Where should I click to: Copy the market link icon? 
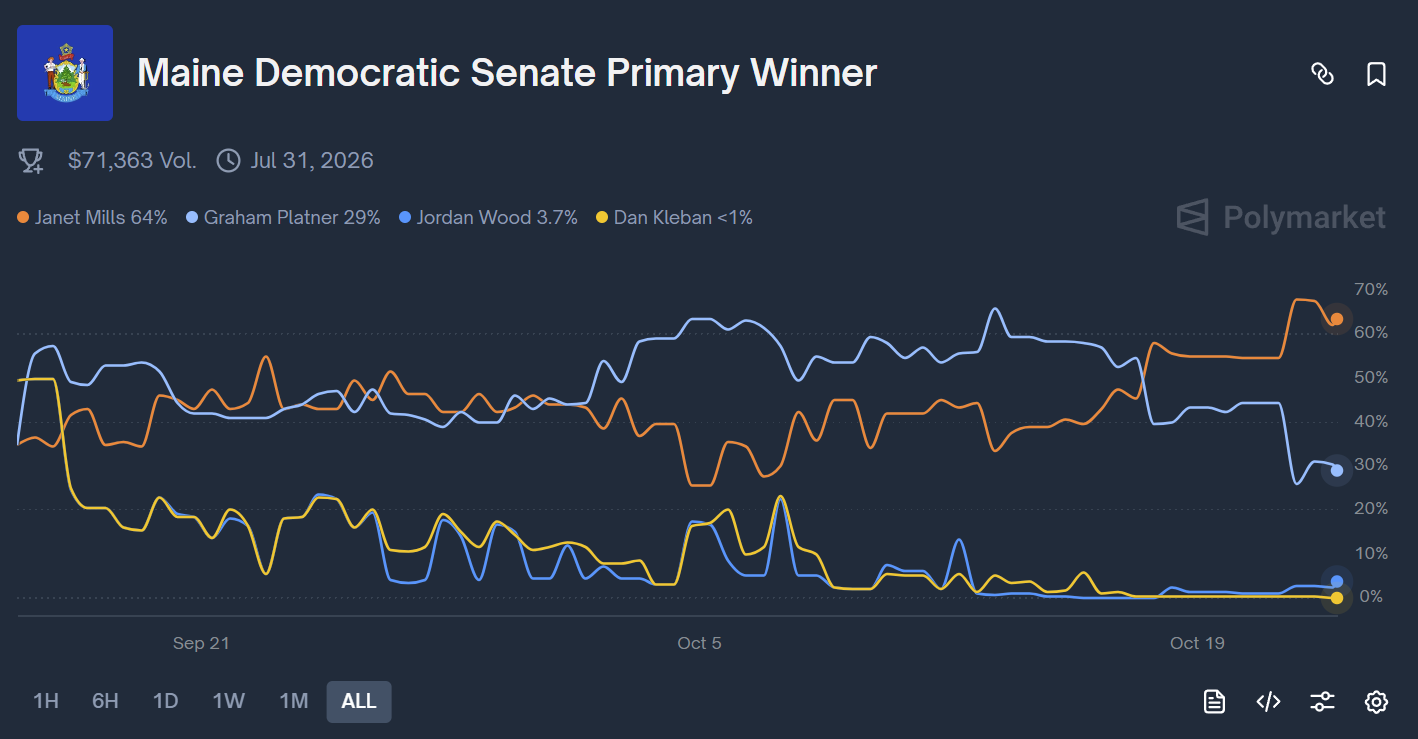(1322, 74)
